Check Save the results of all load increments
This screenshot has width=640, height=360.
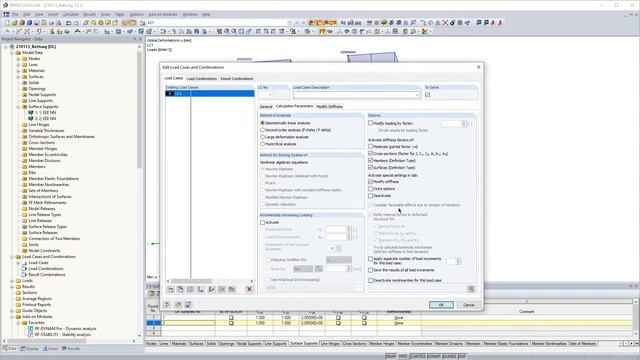click(371, 270)
